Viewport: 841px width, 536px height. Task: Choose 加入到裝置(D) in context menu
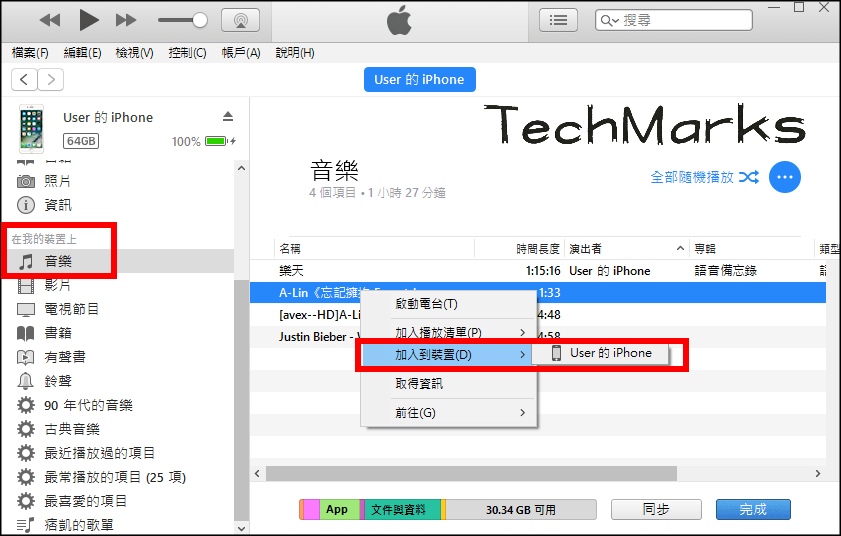point(446,355)
